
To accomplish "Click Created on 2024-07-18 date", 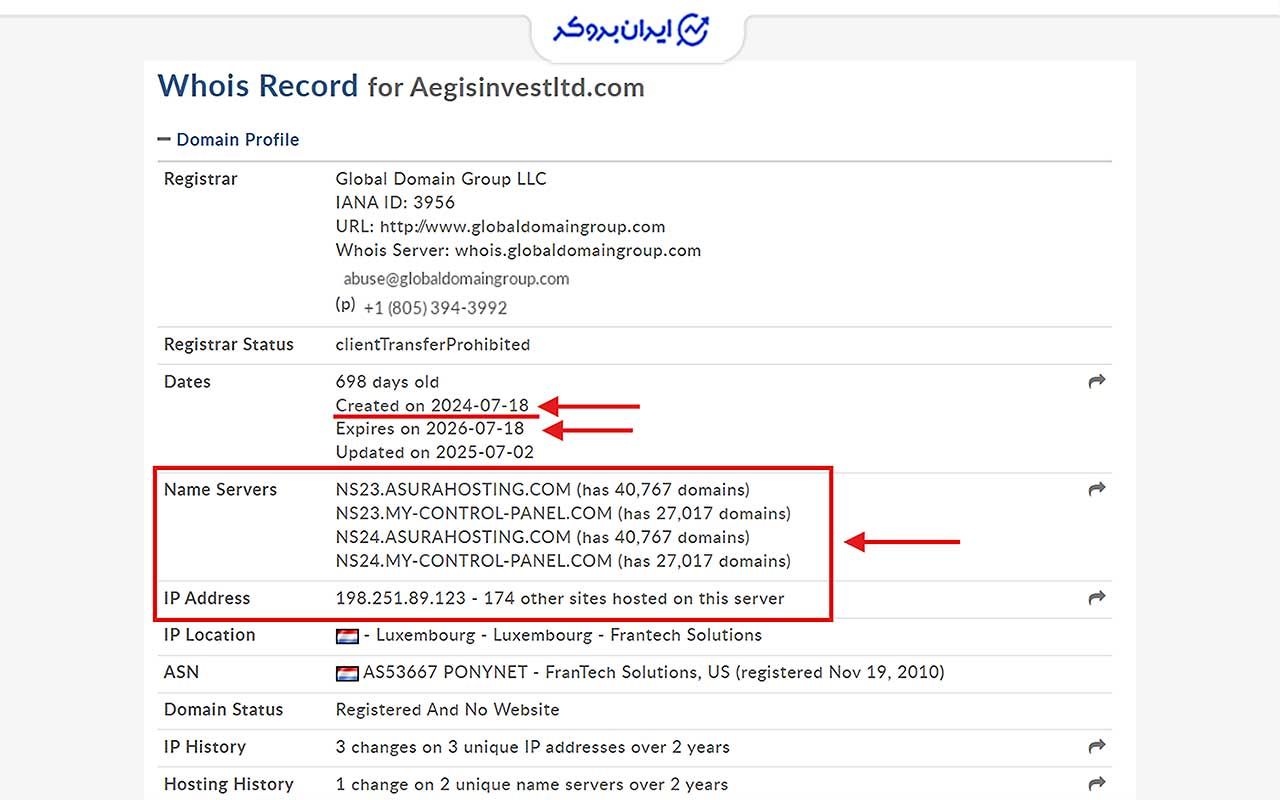I will pos(432,406).
